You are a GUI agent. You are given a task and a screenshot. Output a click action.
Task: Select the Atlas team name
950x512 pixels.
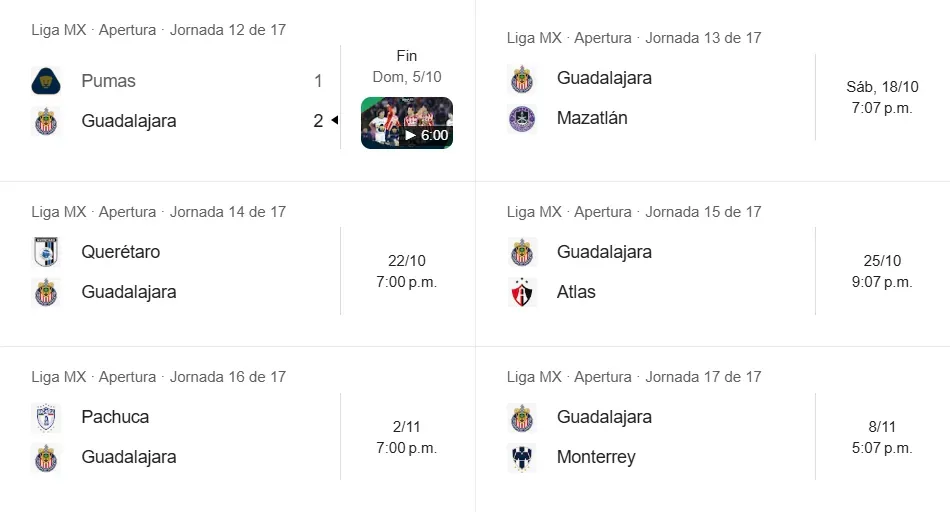pyautogui.click(x=576, y=292)
